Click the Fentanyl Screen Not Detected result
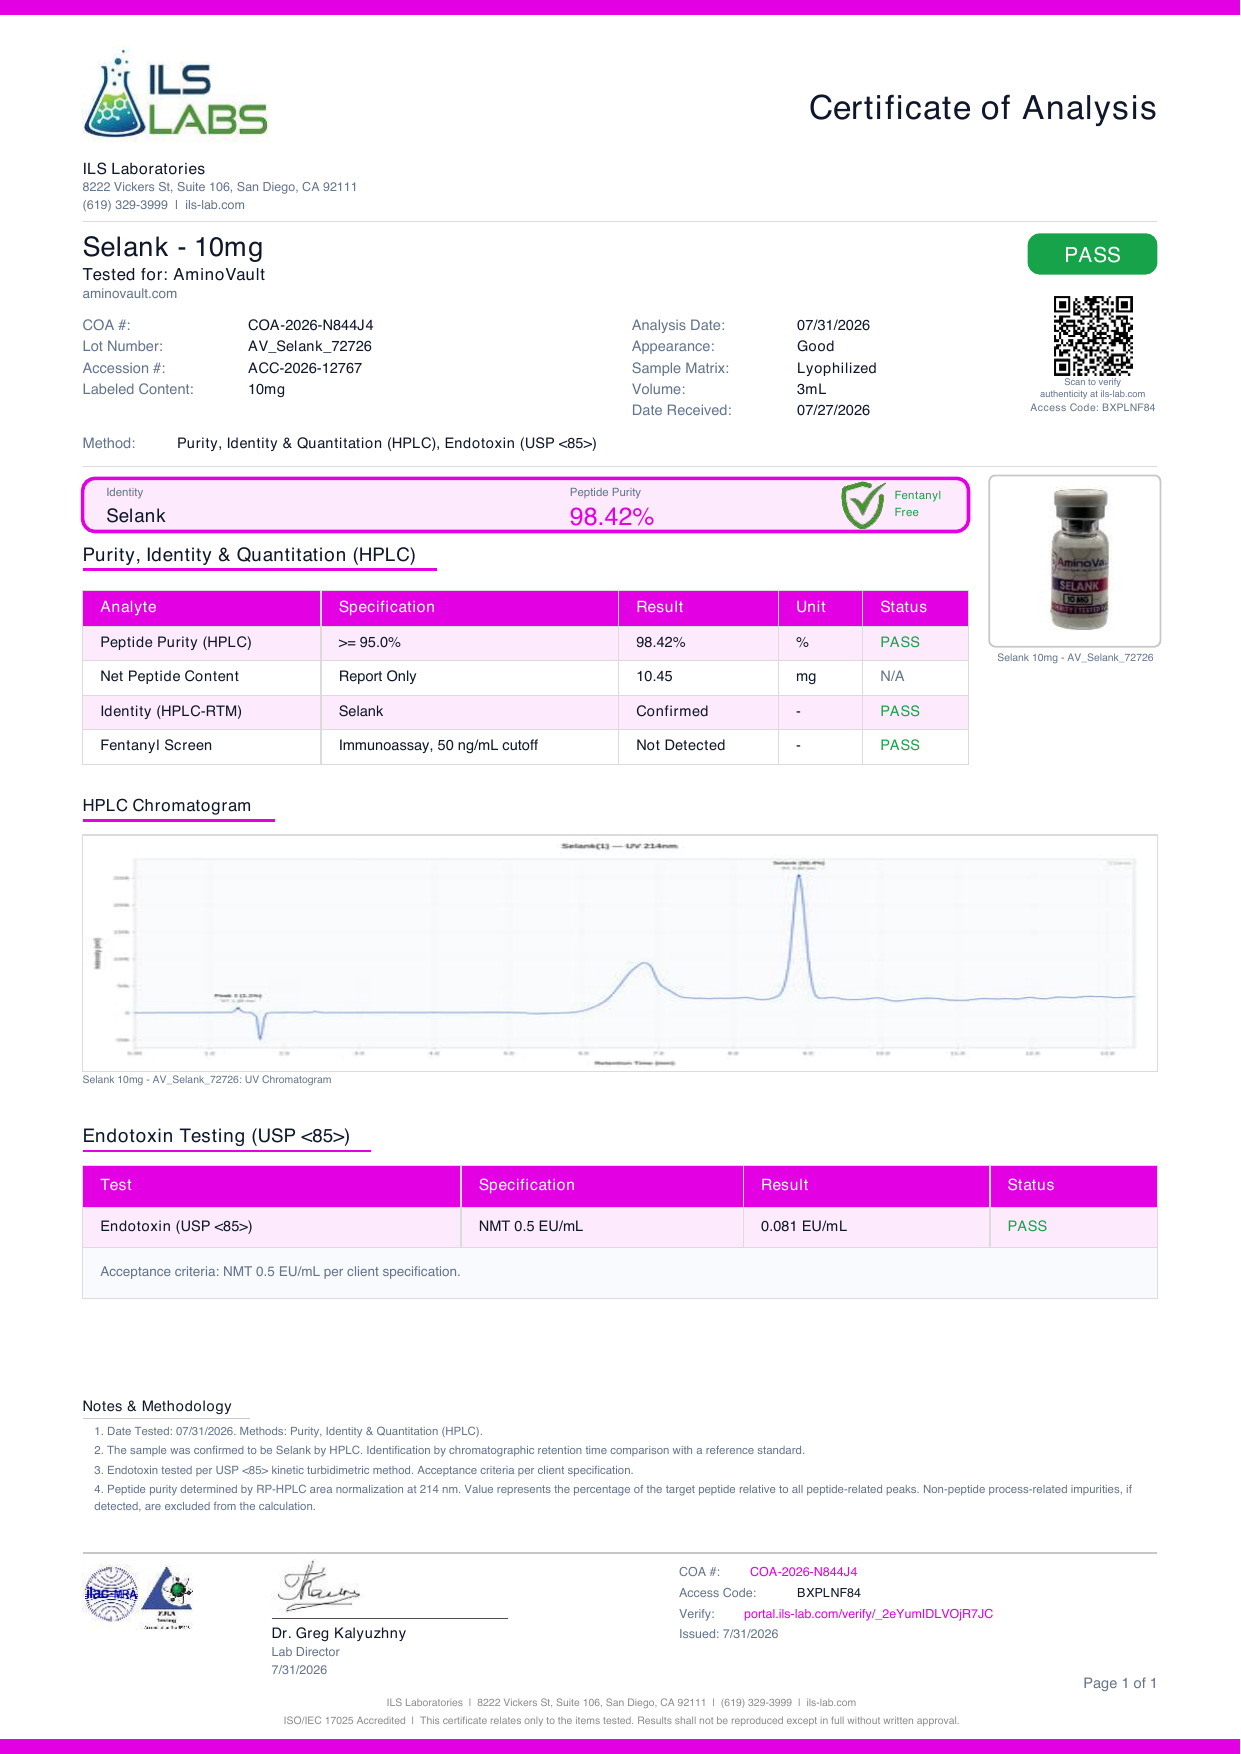Viewport: 1241px width, 1754px height. 681,745
